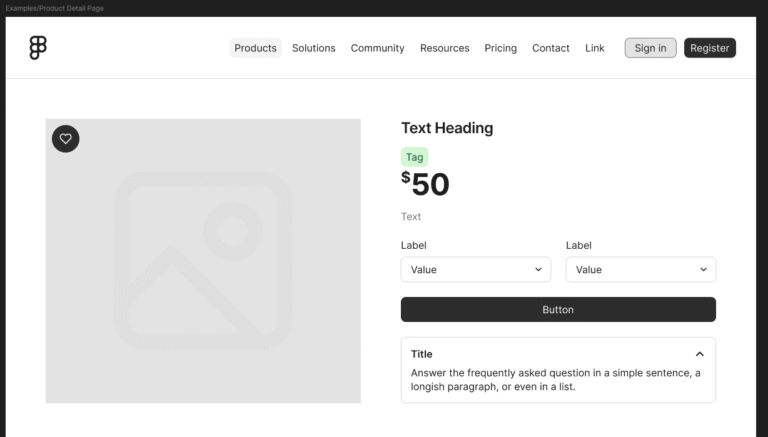The image size is (768, 437).
Task: Toggle the heart favorite icon on image
Action: tap(66, 139)
